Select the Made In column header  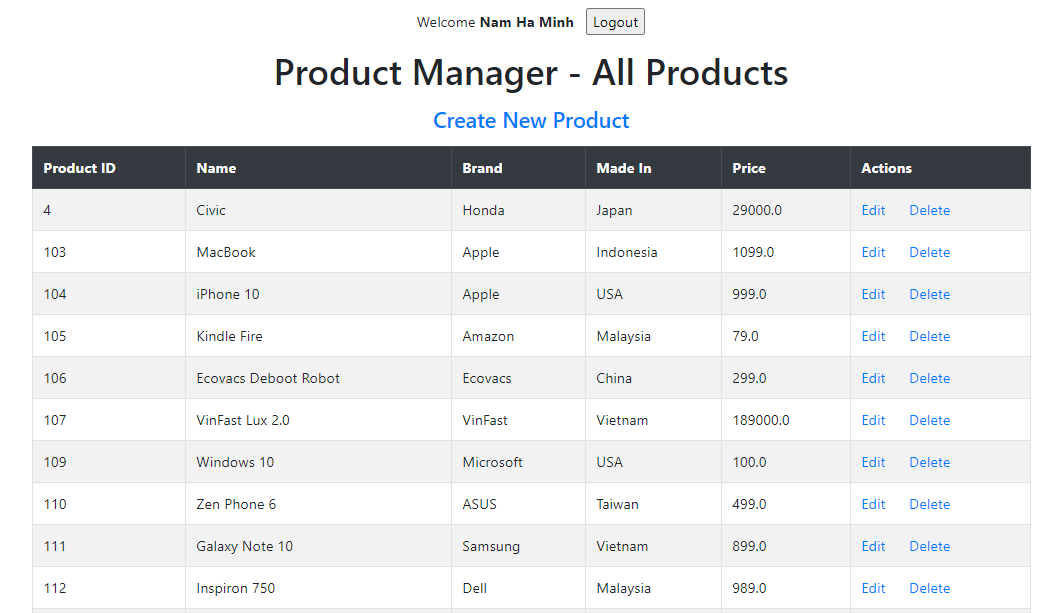point(653,168)
